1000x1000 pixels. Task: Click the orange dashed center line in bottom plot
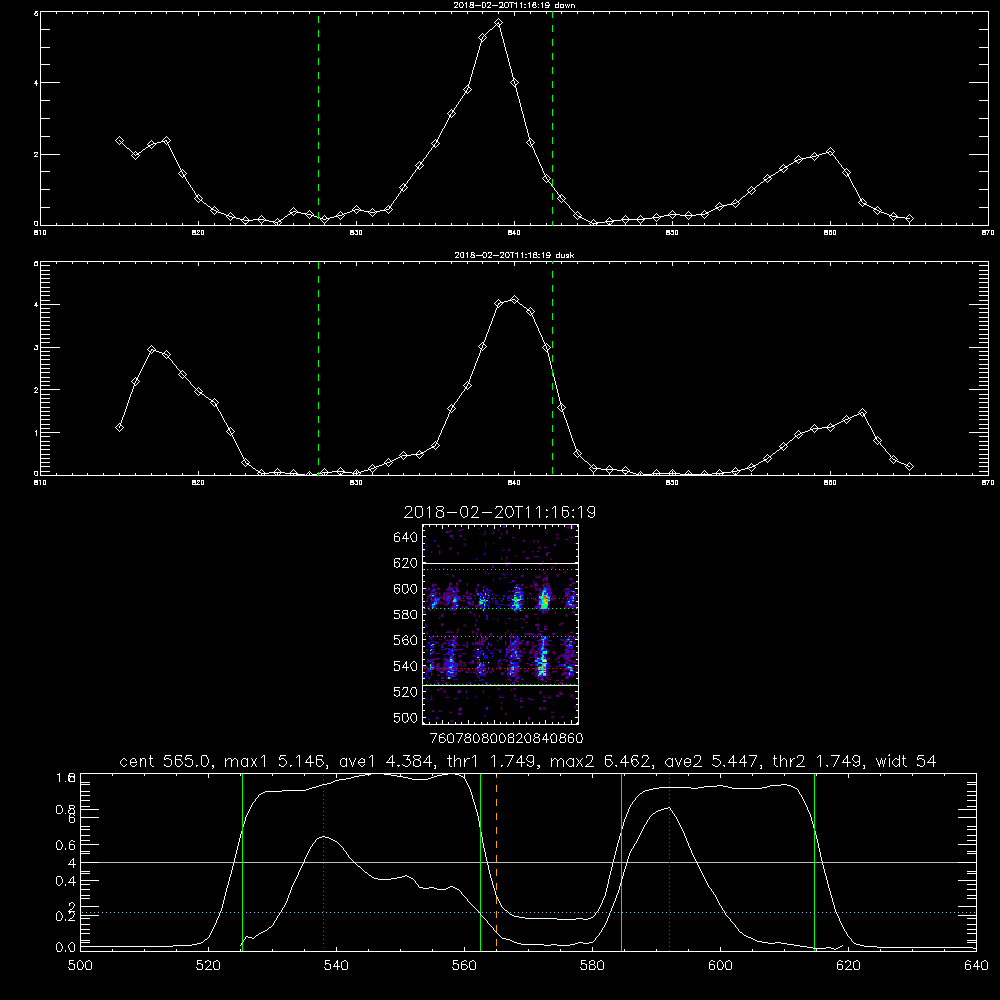(x=496, y=862)
